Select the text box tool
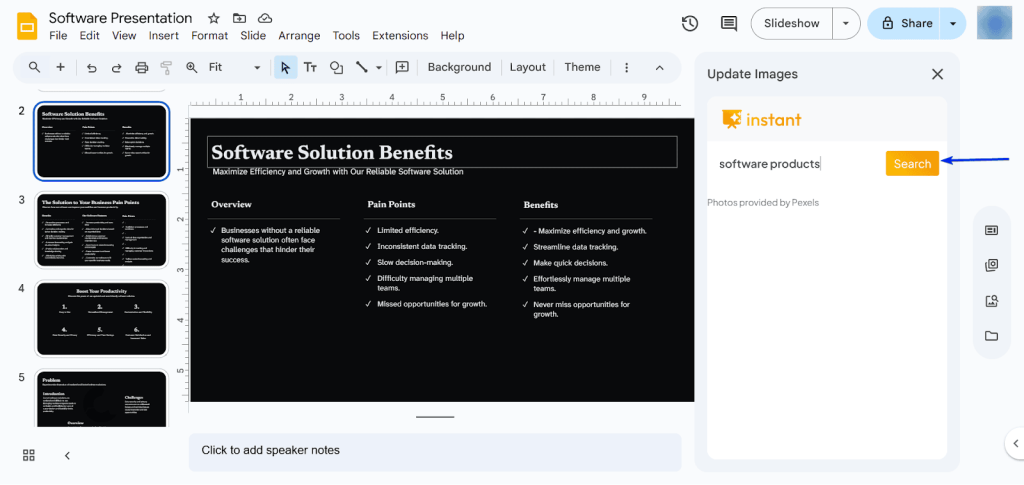Screen dimensions: 1024x485 tap(310, 68)
